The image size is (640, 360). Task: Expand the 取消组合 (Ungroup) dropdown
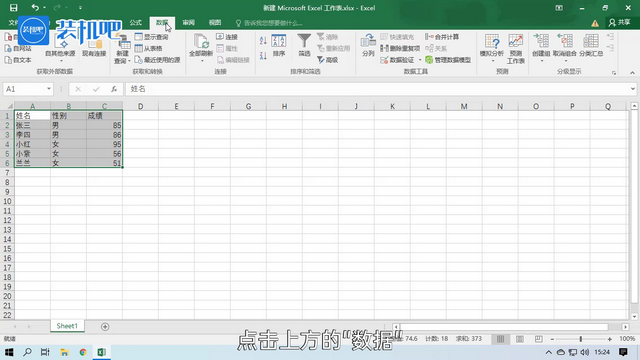[x=565, y=61]
